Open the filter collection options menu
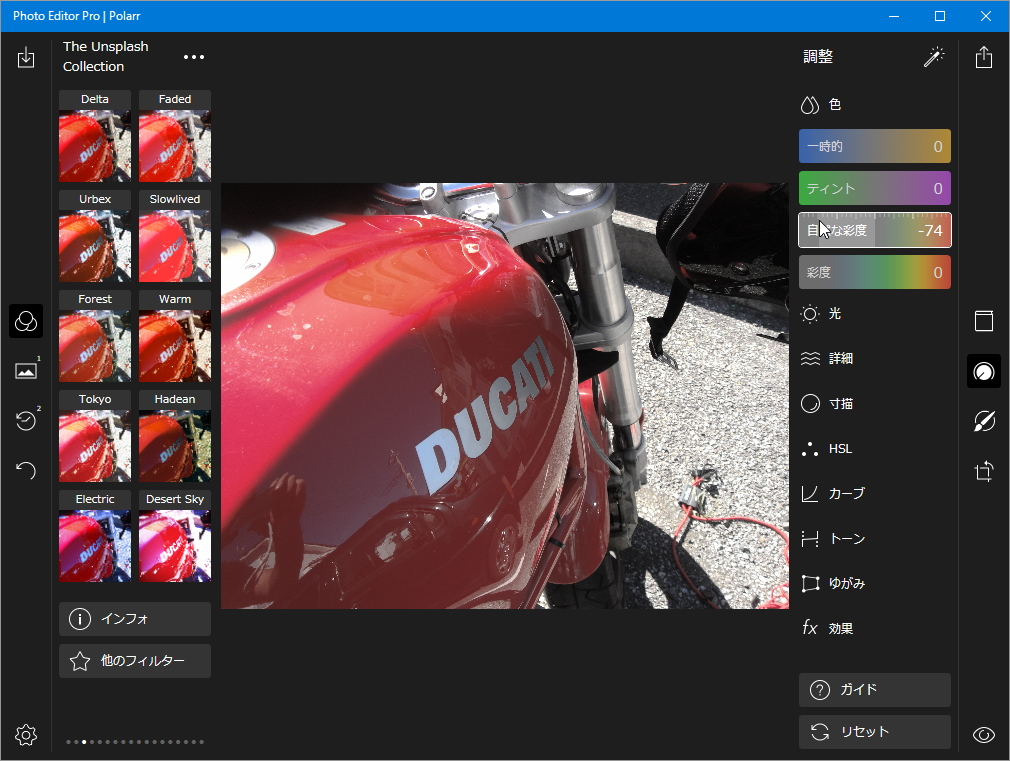Viewport: 1010px width, 761px height. [x=194, y=57]
